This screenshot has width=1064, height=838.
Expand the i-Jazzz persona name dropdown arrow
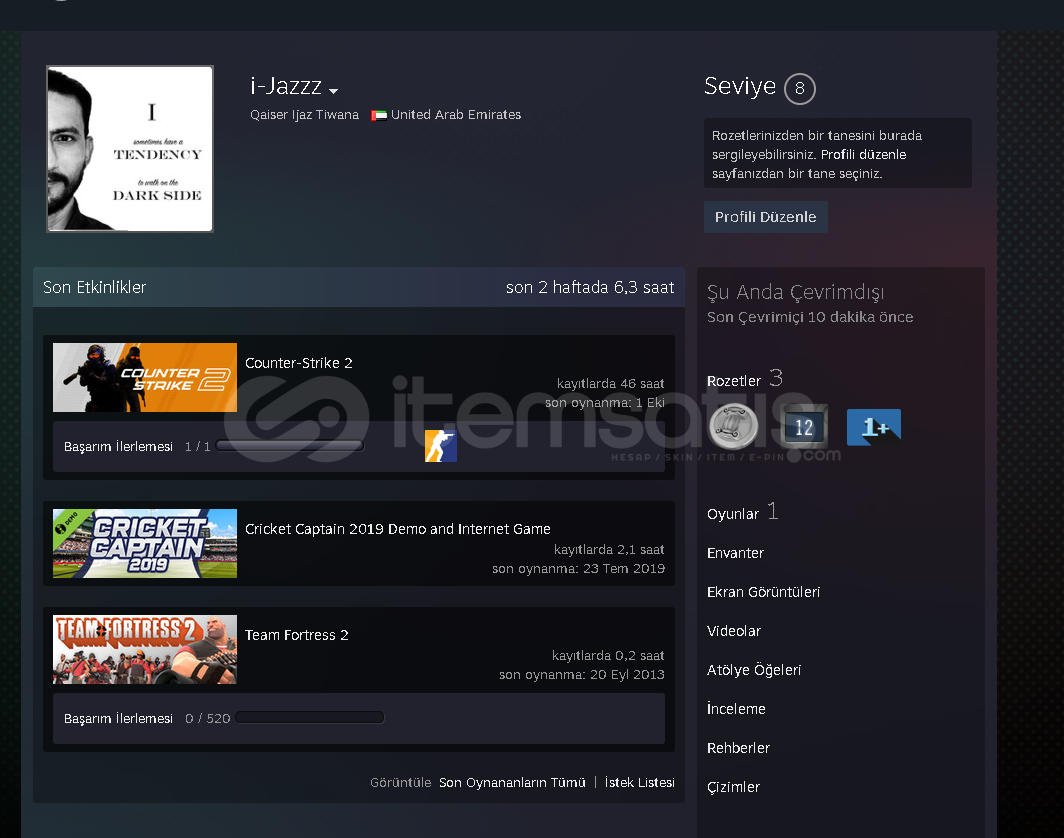[x=333, y=90]
